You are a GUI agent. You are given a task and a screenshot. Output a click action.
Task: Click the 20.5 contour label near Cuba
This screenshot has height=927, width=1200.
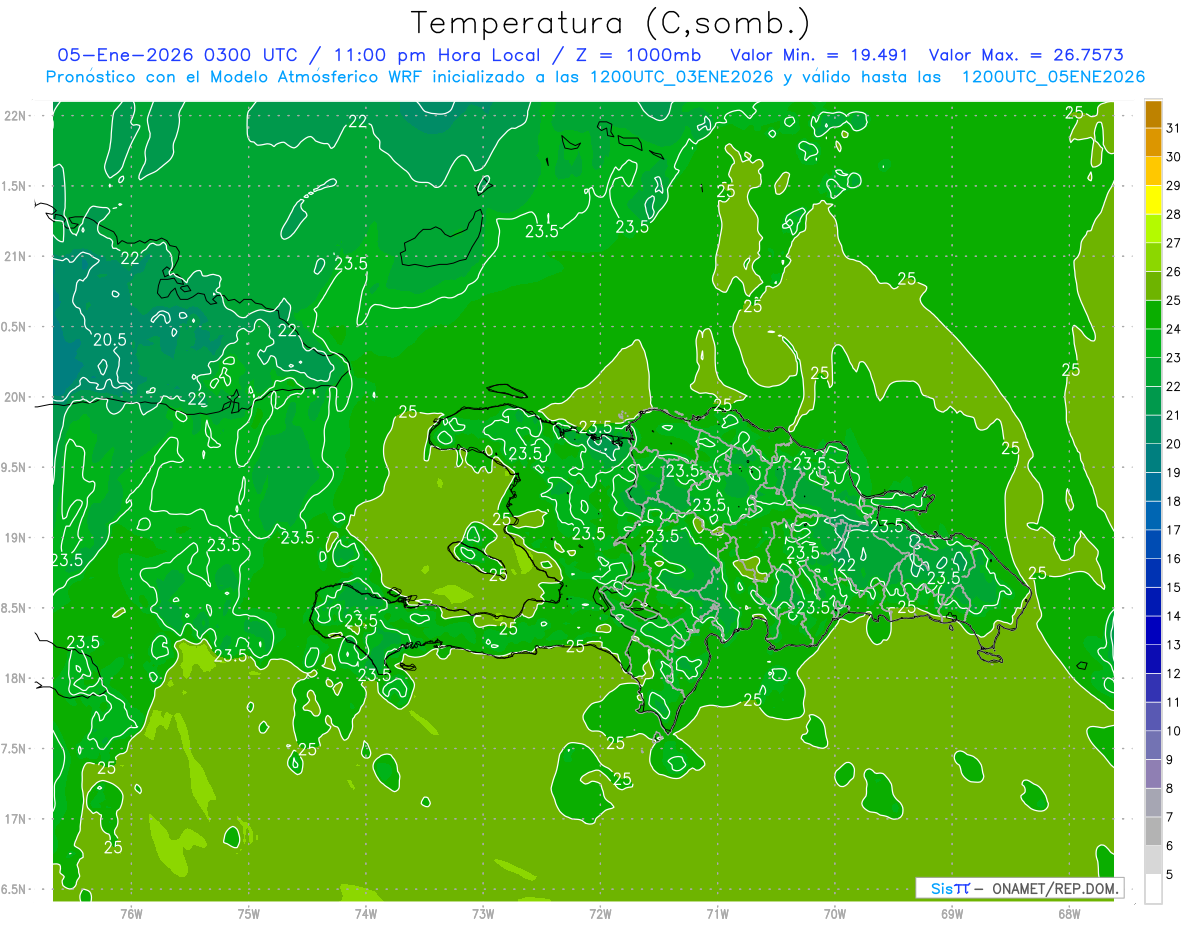click(110, 339)
